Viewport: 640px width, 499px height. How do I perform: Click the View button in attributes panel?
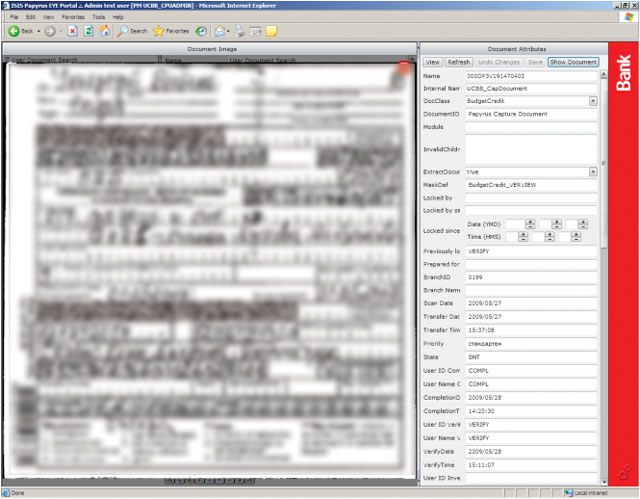[x=432, y=62]
